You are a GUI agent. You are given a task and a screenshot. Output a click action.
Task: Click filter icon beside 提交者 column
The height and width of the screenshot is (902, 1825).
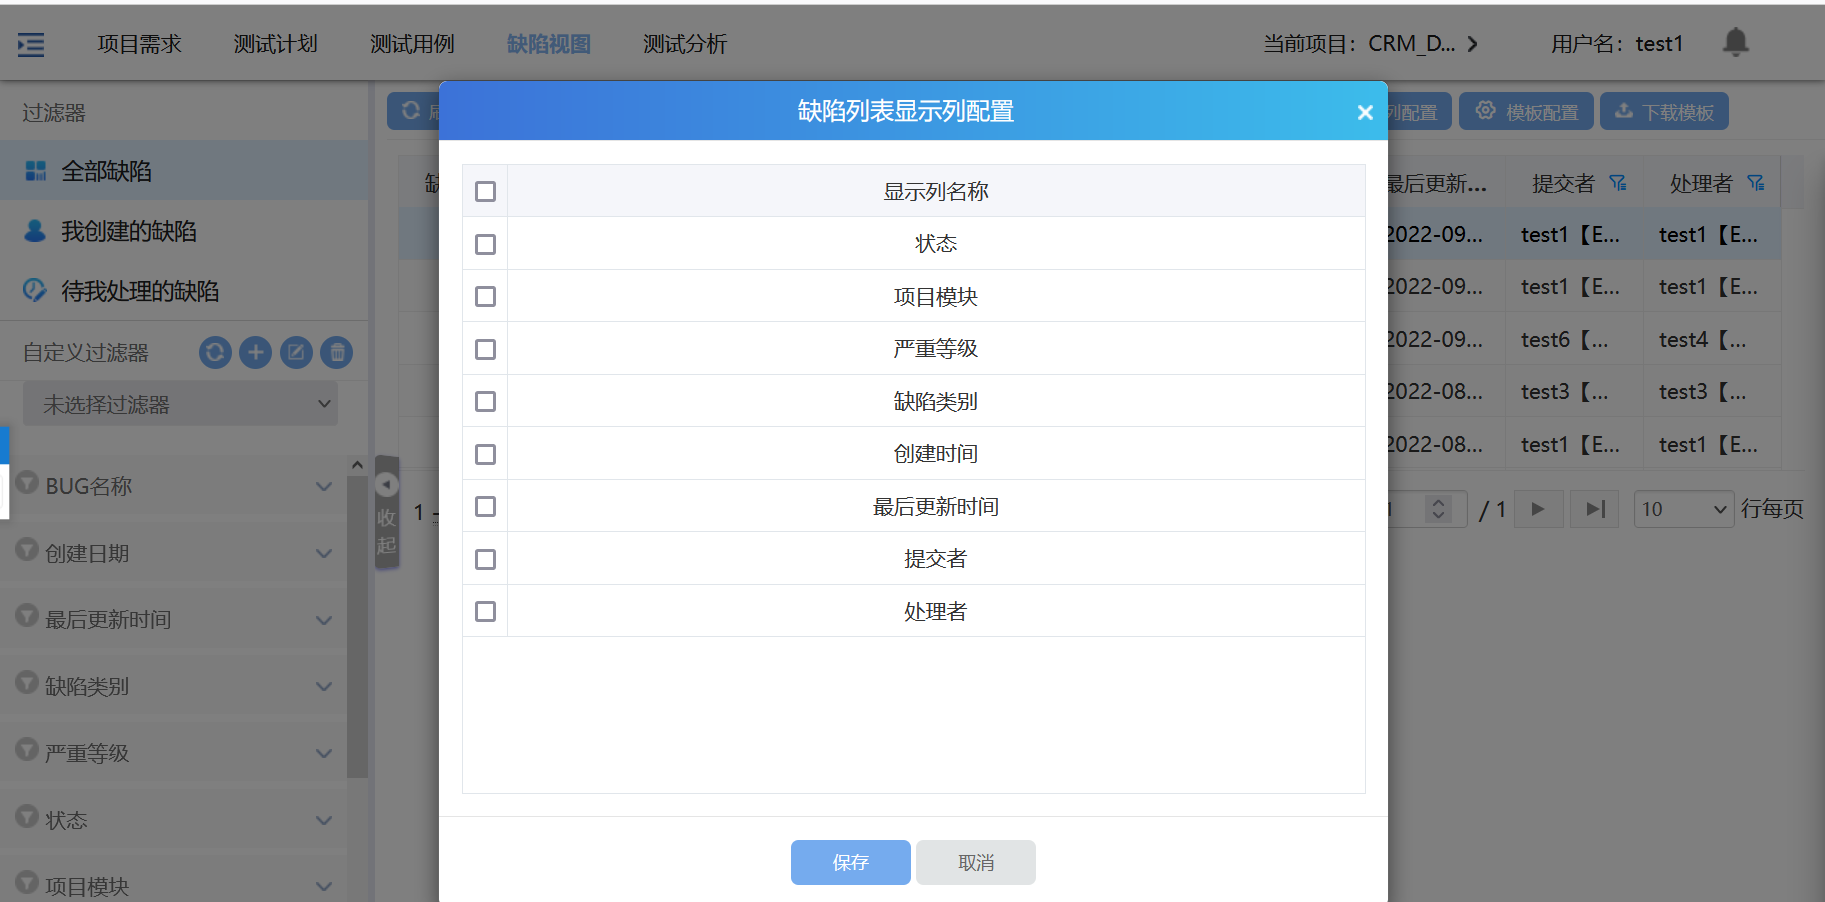click(1617, 183)
